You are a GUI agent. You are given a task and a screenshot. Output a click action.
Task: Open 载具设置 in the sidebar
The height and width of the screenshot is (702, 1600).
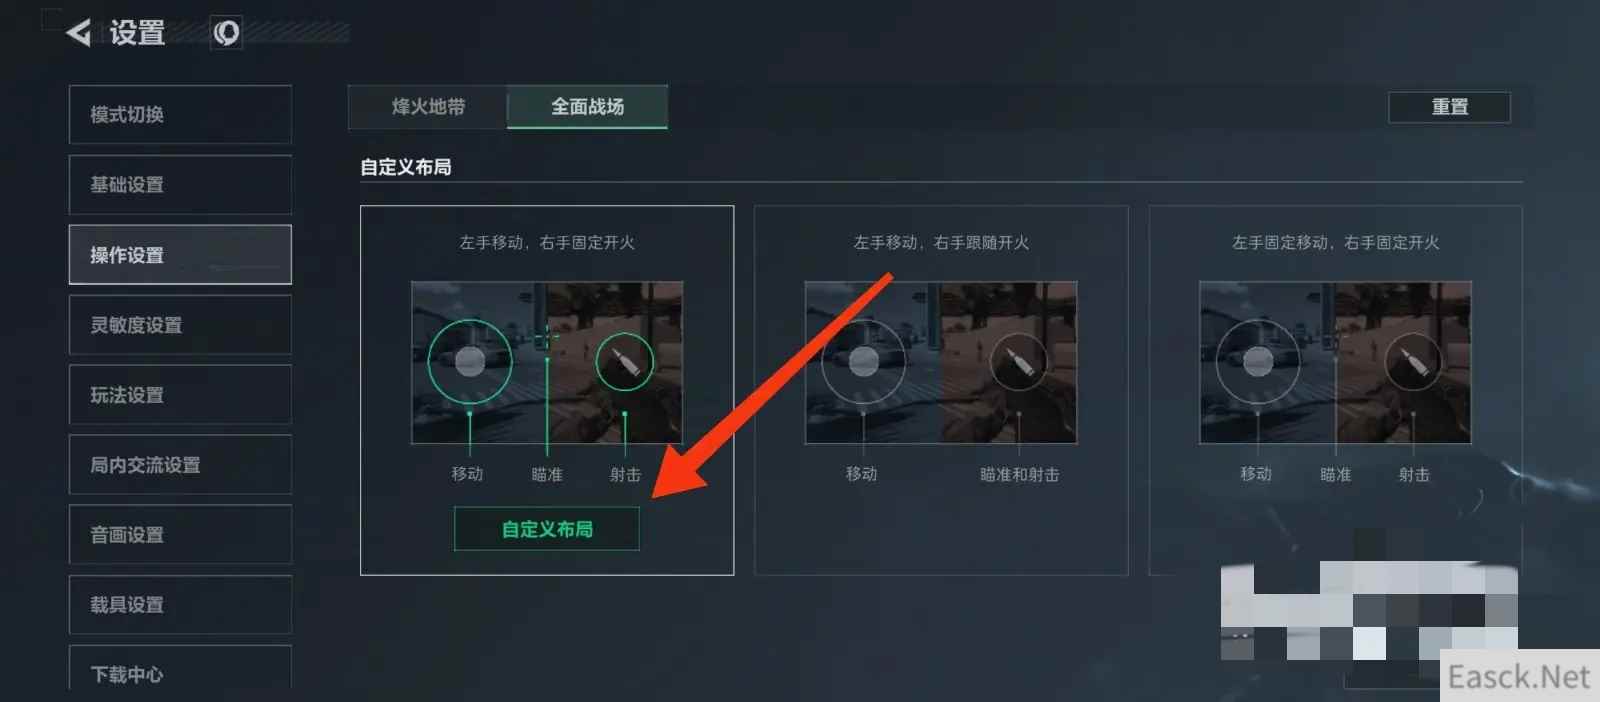pos(180,605)
